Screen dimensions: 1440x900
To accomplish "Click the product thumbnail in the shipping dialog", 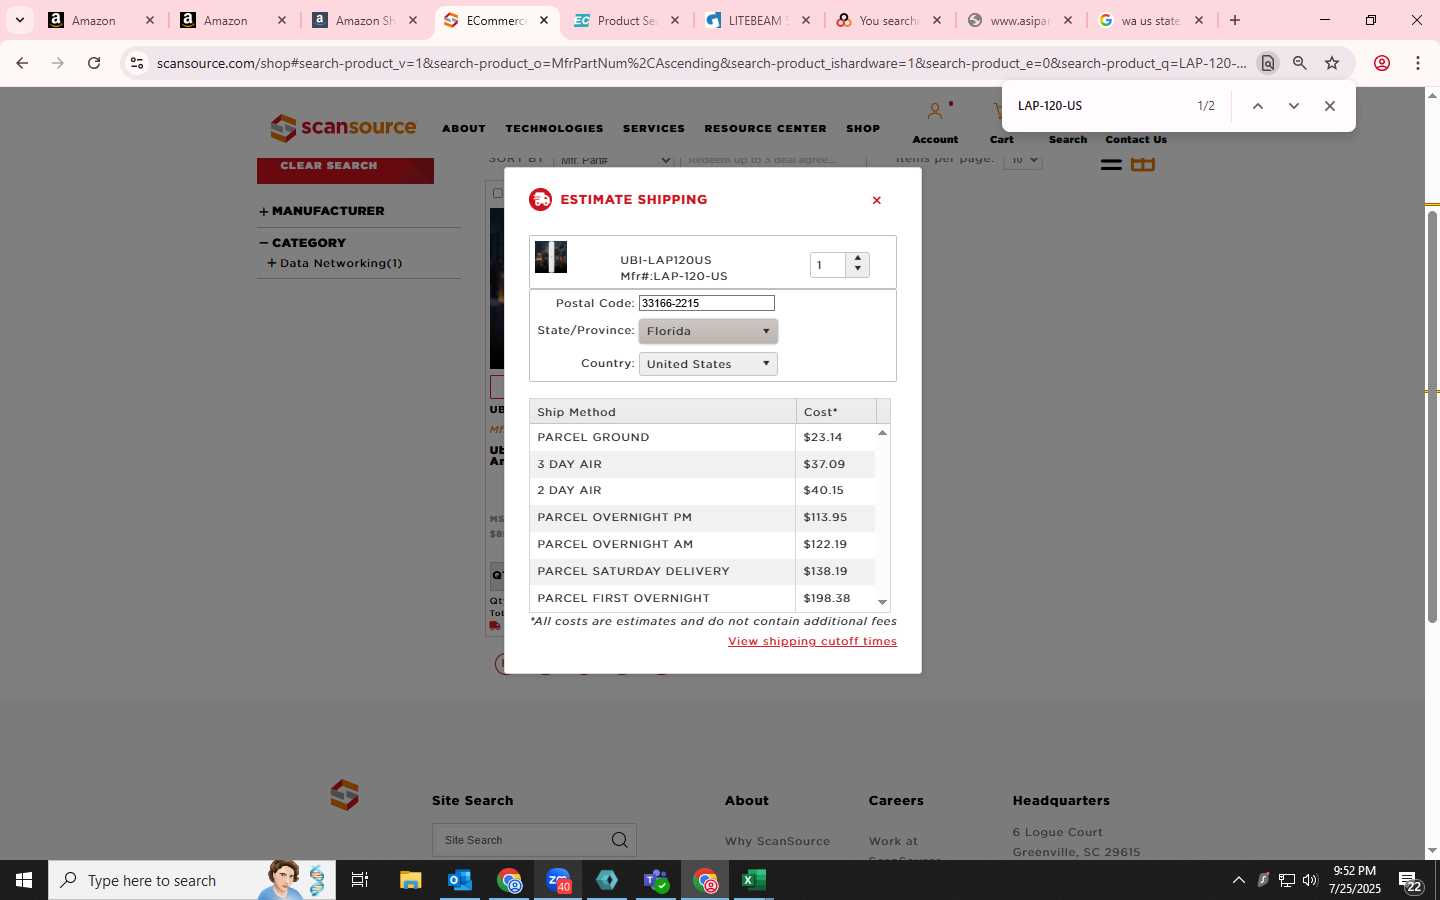I will [551, 257].
